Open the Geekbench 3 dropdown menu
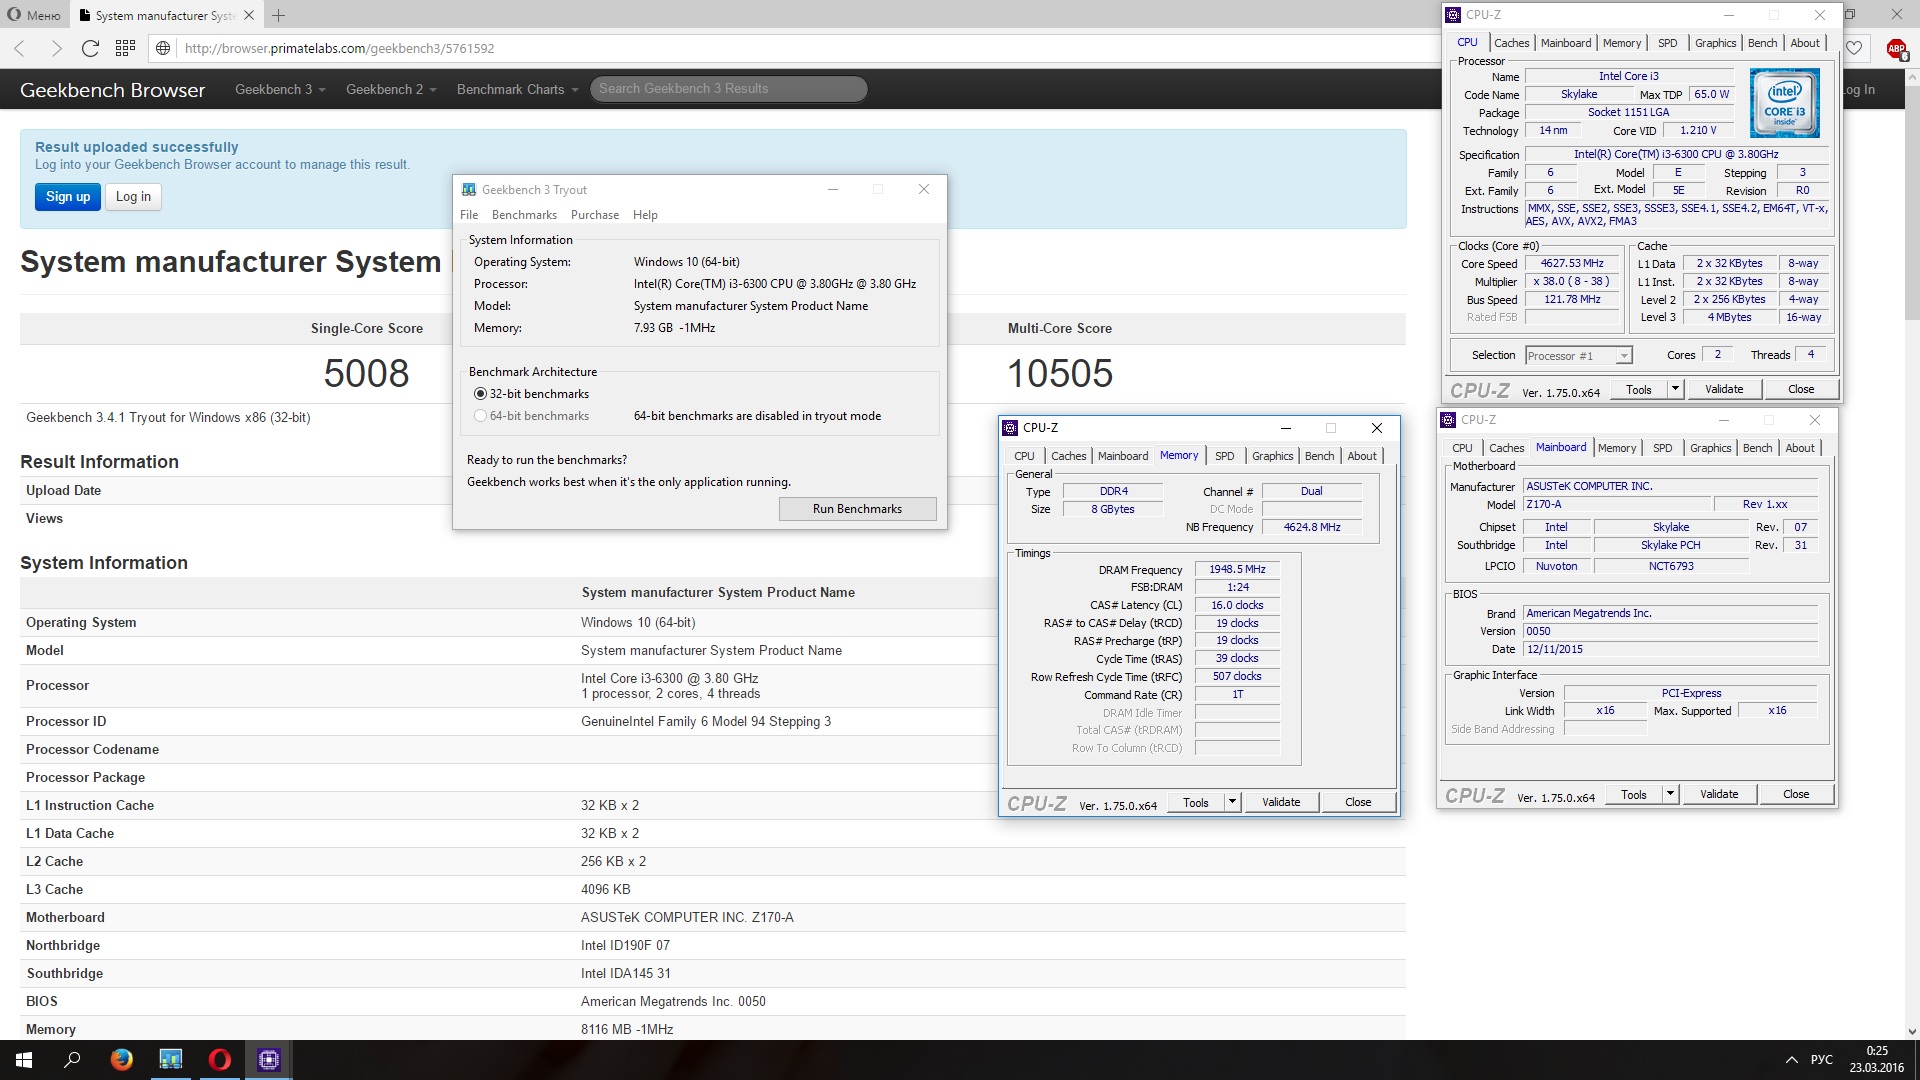 click(280, 89)
